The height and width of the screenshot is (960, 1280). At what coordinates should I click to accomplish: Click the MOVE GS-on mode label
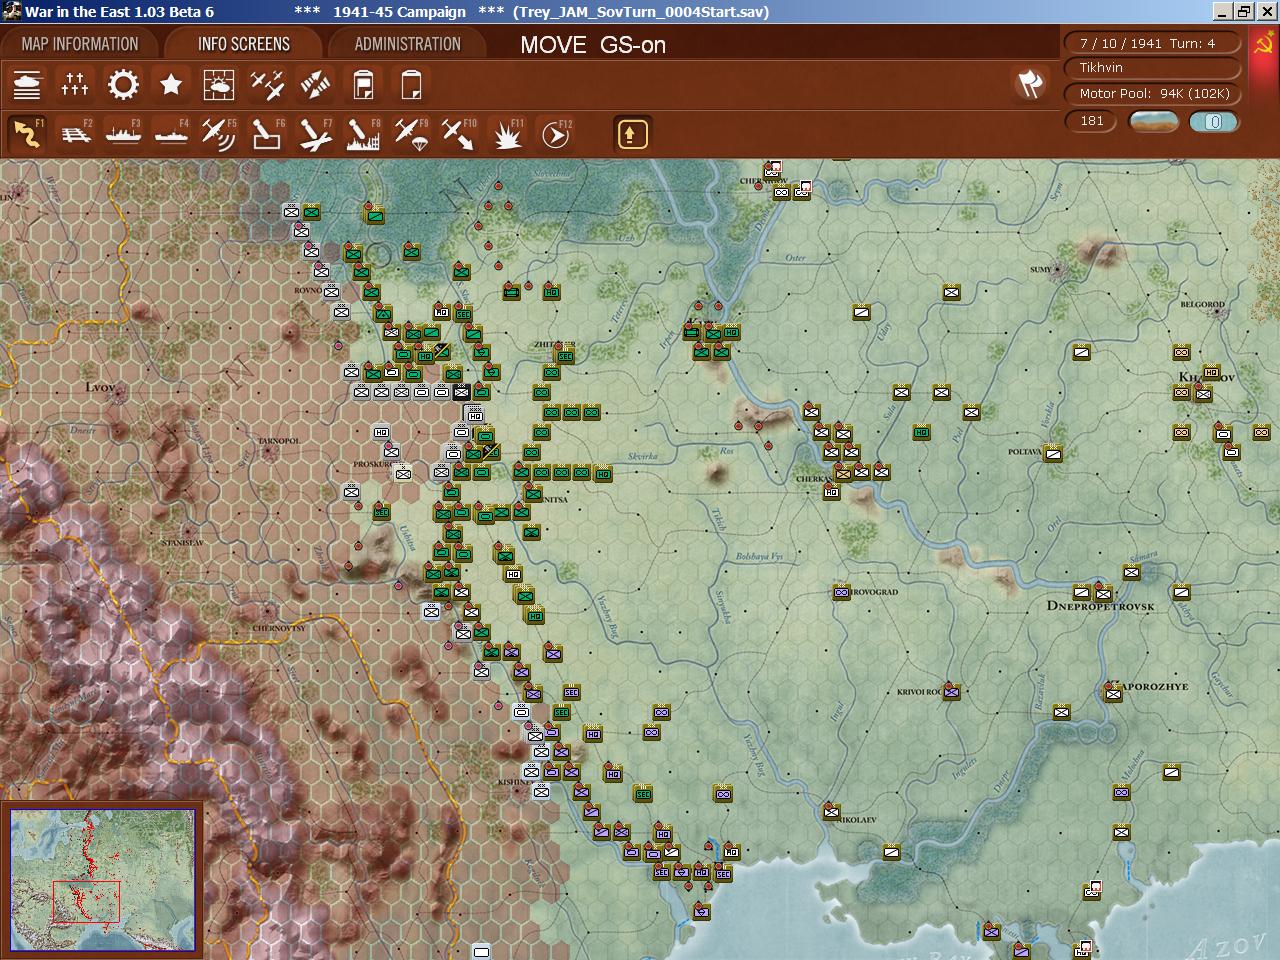click(x=593, y=45)
